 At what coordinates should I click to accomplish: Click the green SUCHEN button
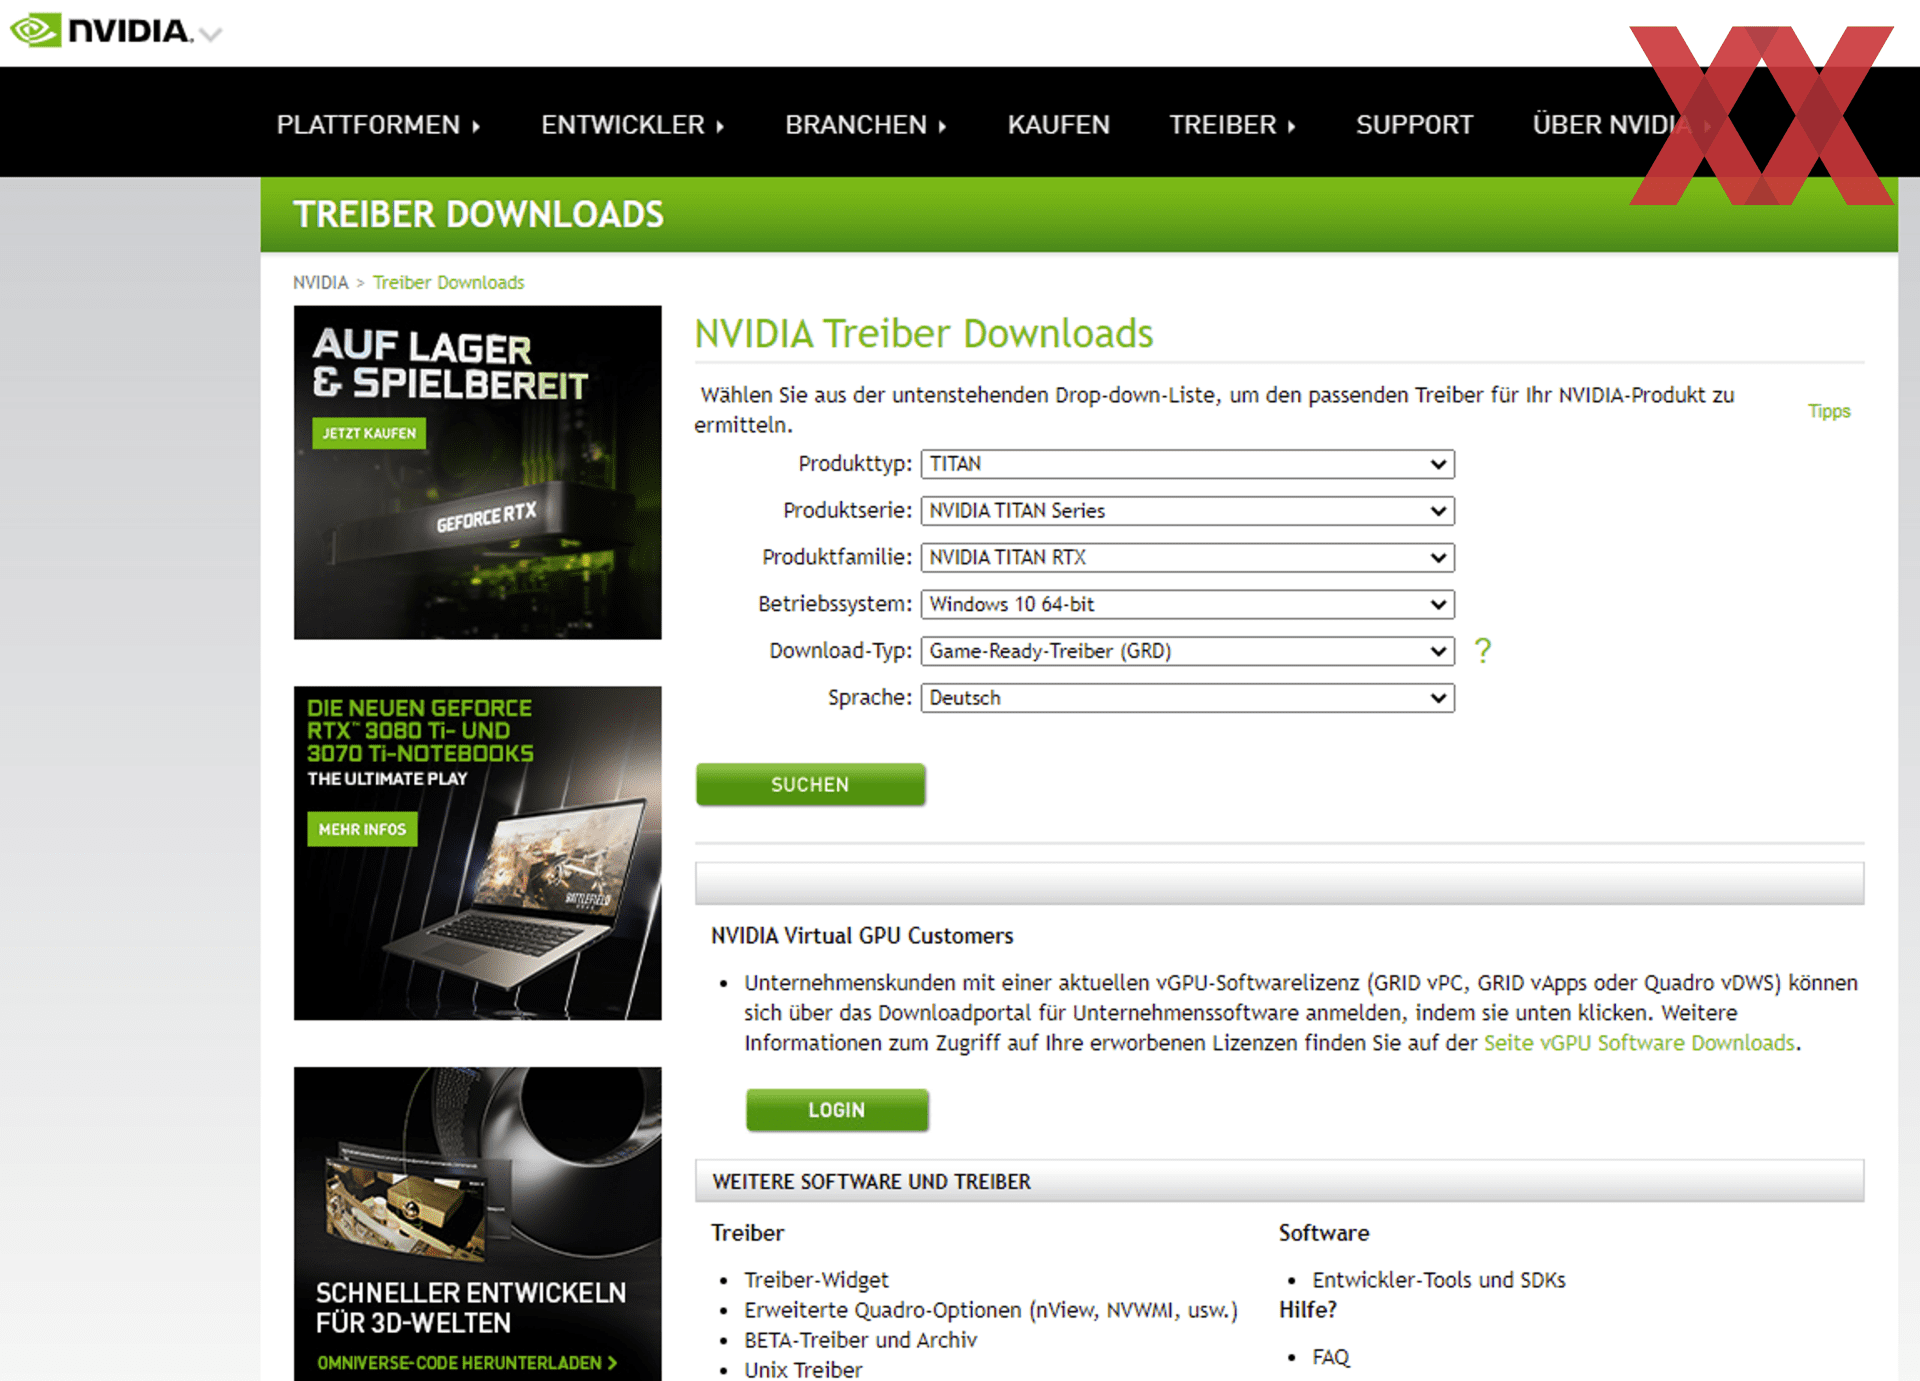pyautogui.click(x=810, y=785)
